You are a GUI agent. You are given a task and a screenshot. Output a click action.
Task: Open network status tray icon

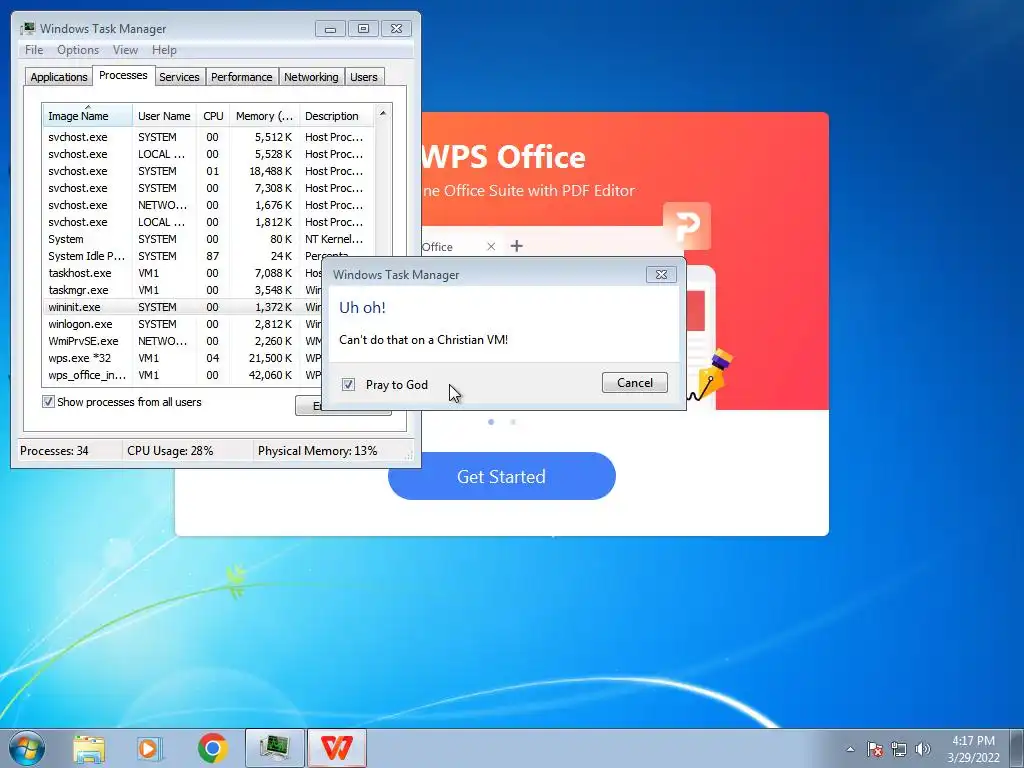(x=899, y=749)
